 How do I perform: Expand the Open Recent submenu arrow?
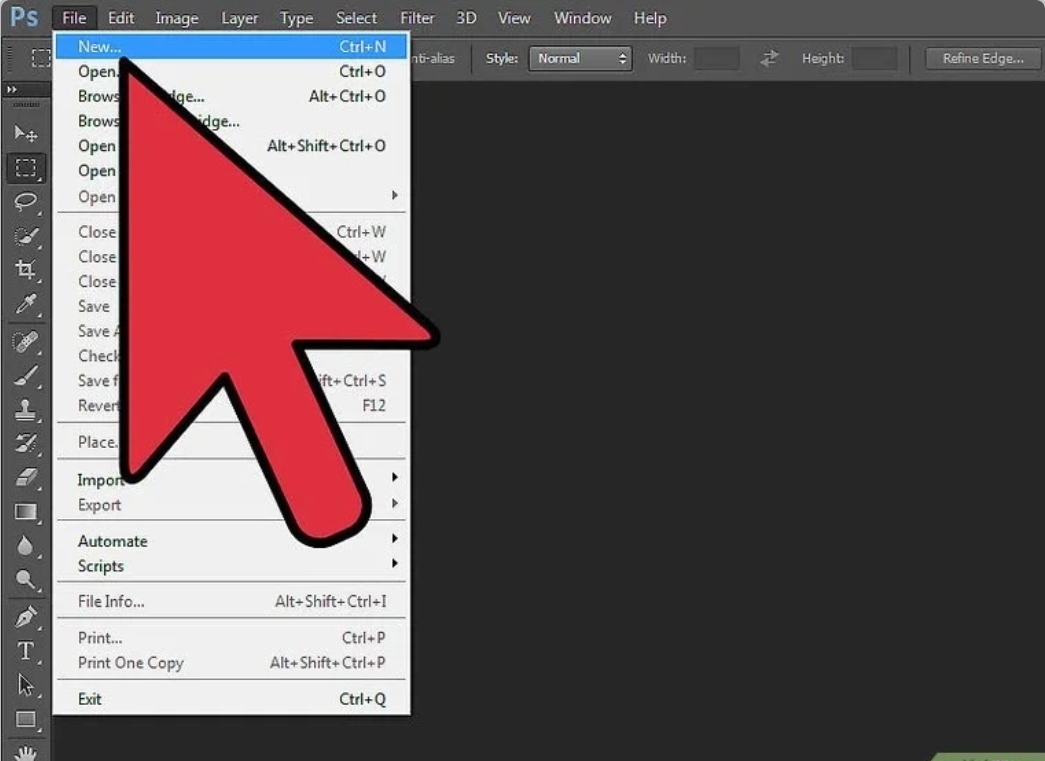click(x=395, y=195)
